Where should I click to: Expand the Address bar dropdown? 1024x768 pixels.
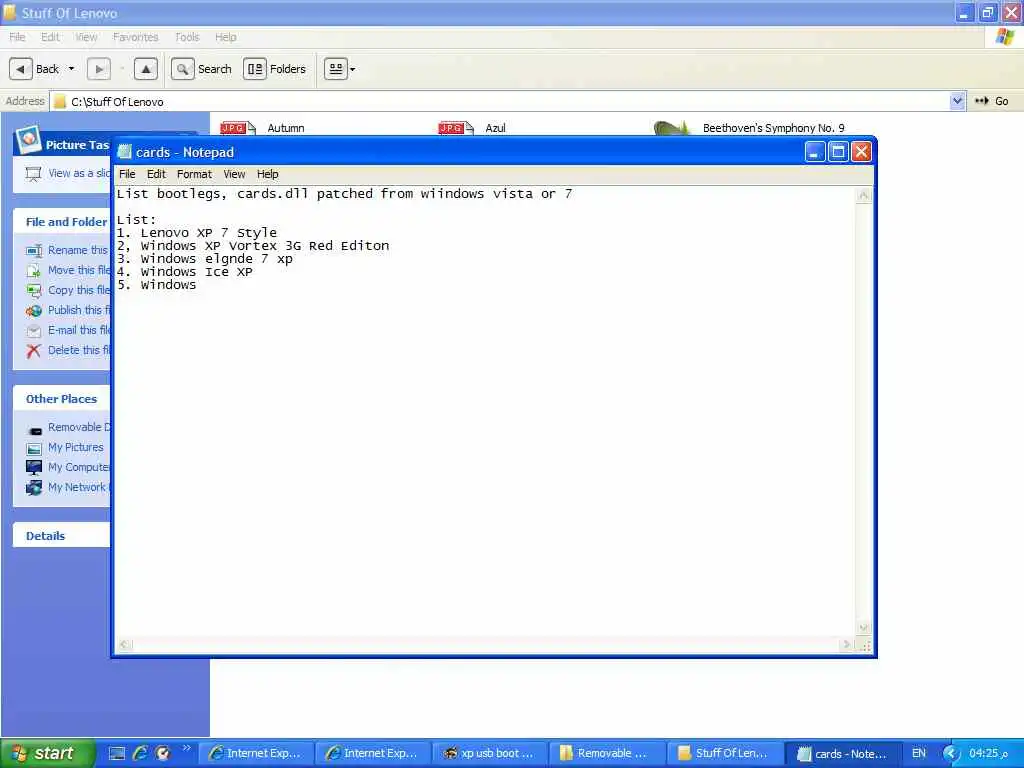pos(957,101)
